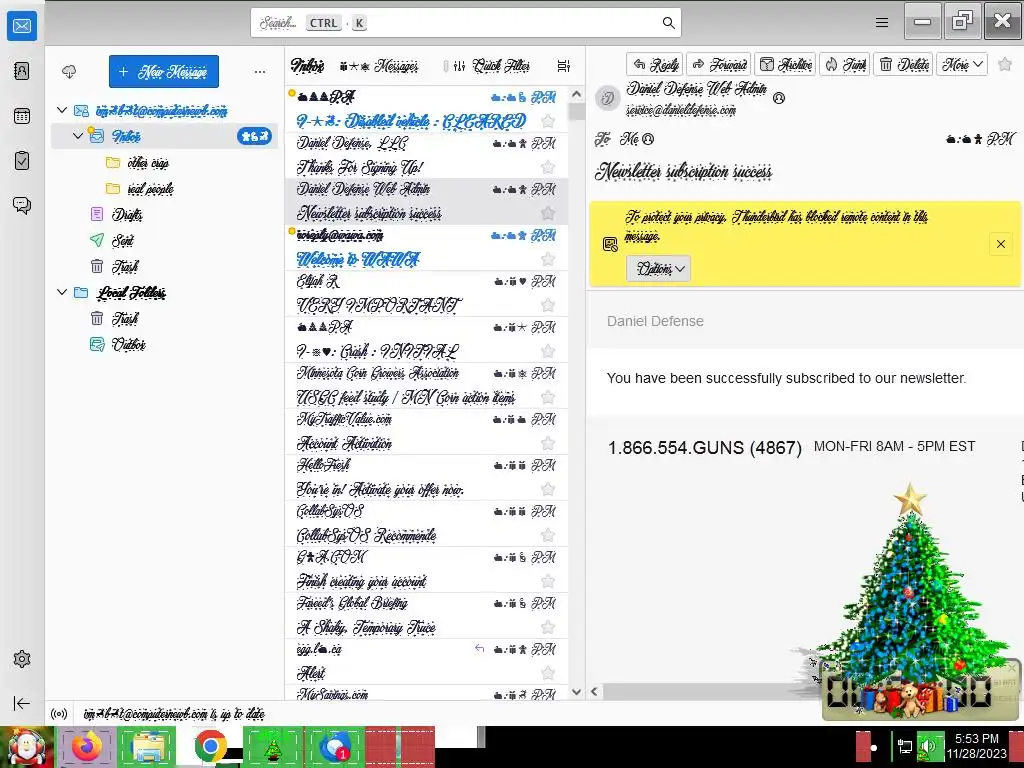This screenshot has width=1024, height=768.
Task: Collapse the spaces toolbar arrow icon
Action: 22,703
